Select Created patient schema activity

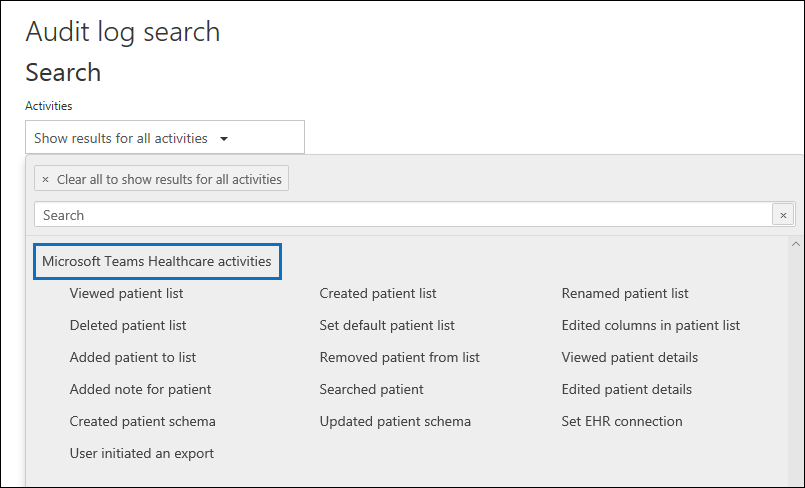coord(143,421)
